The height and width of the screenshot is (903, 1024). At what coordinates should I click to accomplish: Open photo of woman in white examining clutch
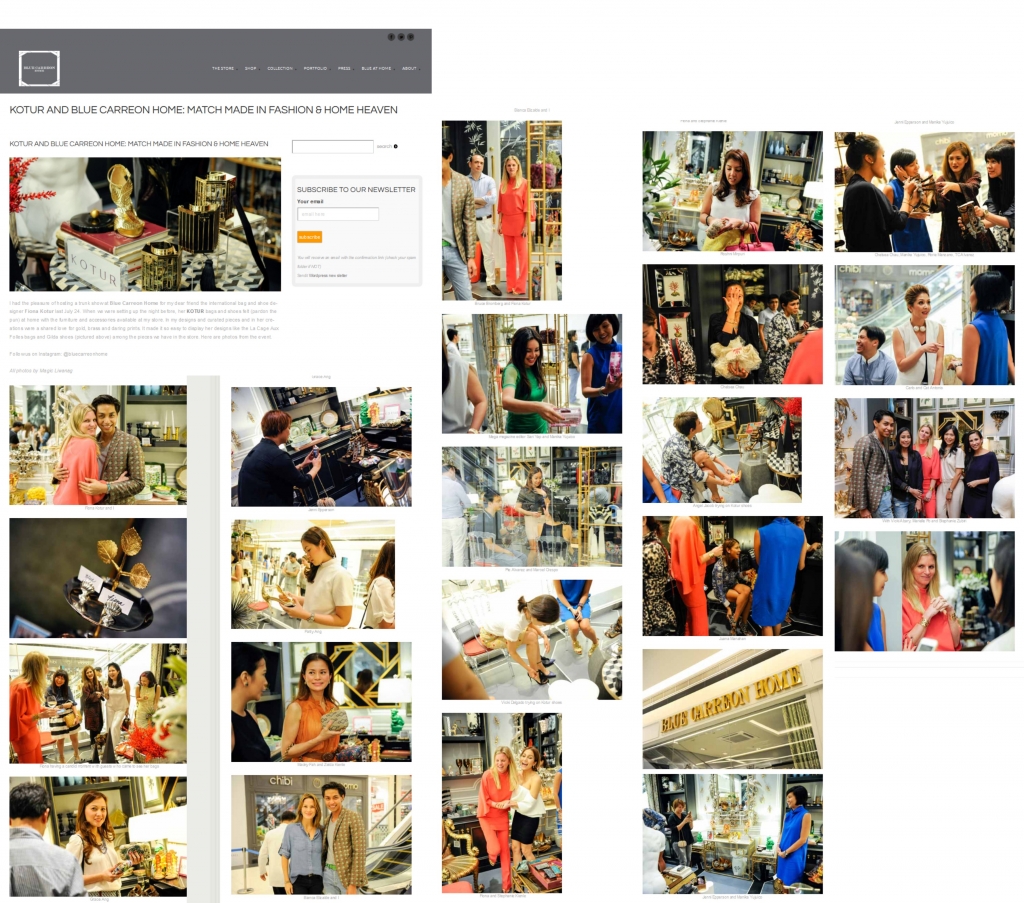(x=313, y=575)
